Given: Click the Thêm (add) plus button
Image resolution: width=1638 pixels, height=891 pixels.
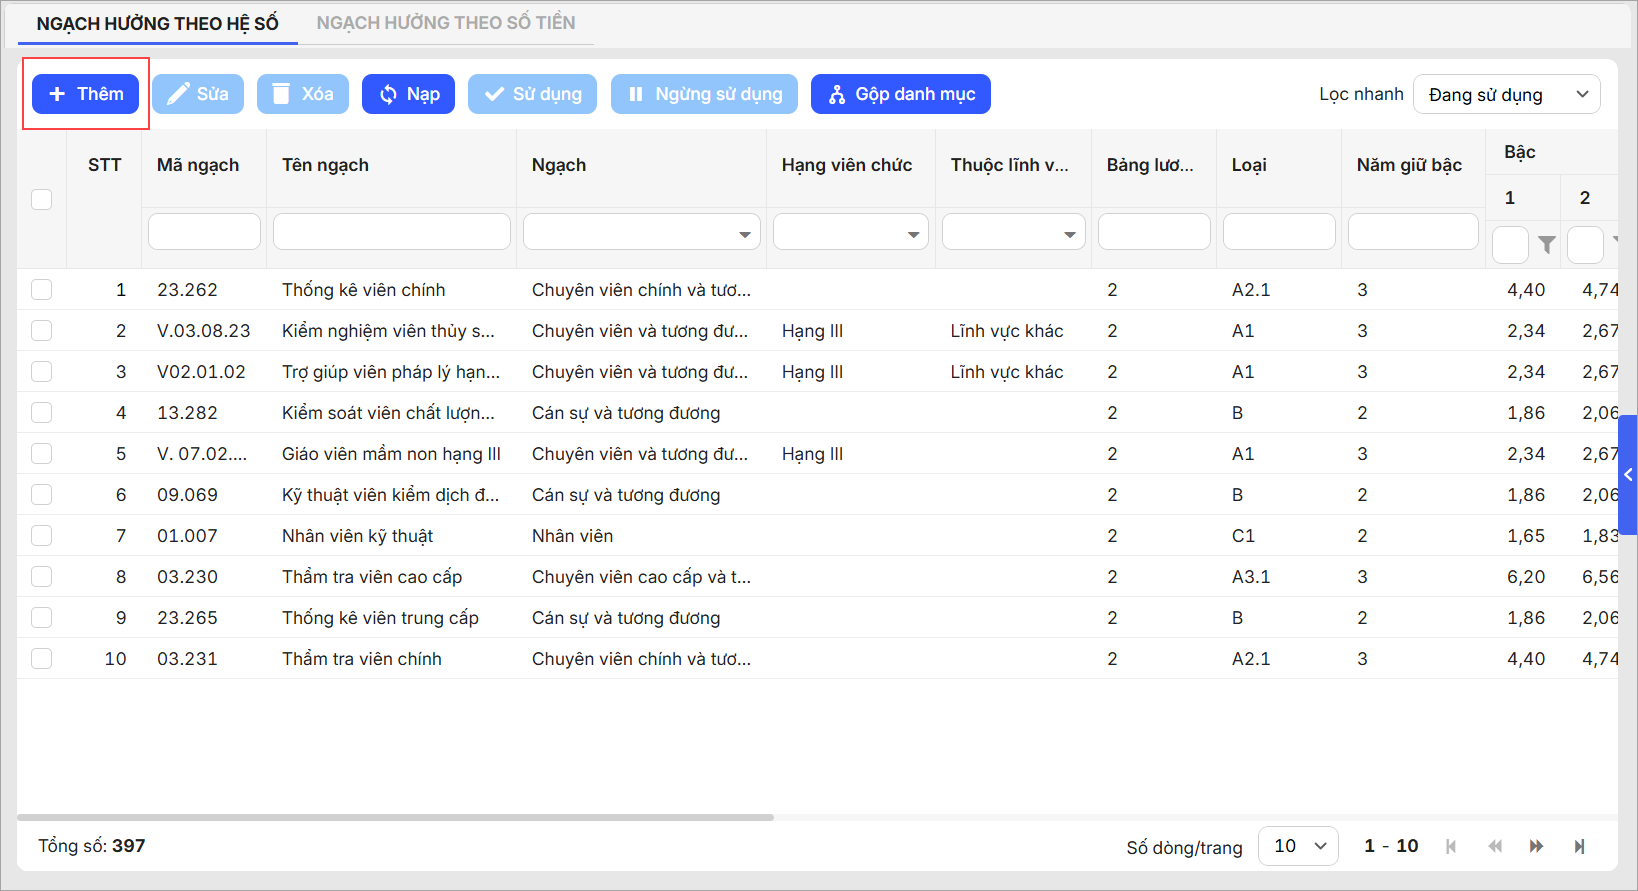Looking at the screenshot, I should coord(86,94).
